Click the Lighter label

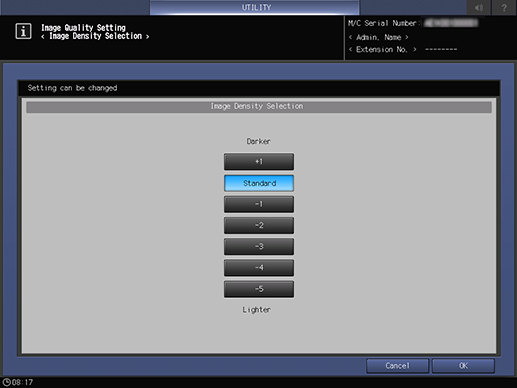click(256, 310)
